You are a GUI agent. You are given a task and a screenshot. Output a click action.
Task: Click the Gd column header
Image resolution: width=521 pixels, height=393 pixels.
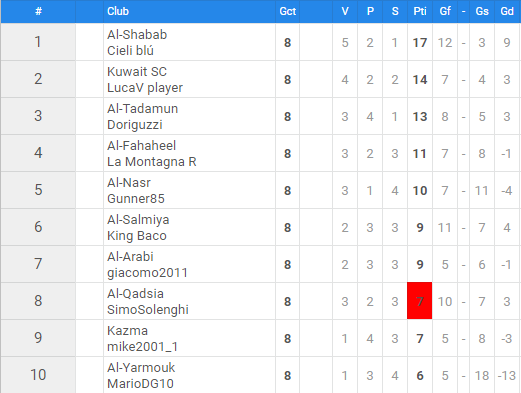pos(507,11)
